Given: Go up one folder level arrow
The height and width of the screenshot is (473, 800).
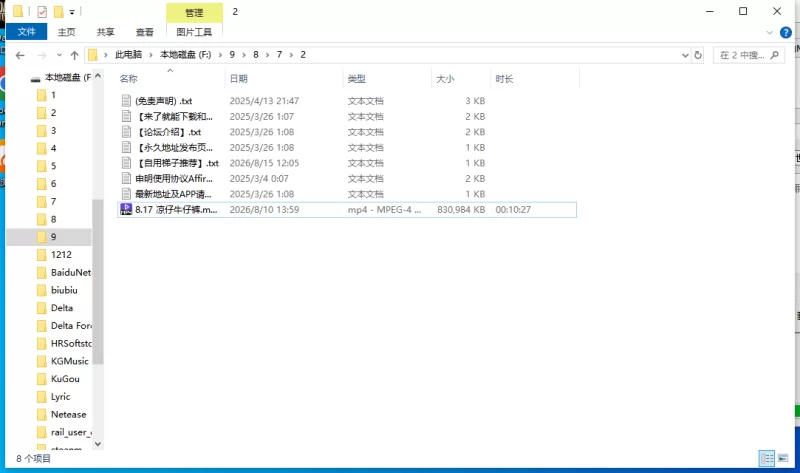Looking at the screenshot, I should pyautogui.click(x=74, y=55).
